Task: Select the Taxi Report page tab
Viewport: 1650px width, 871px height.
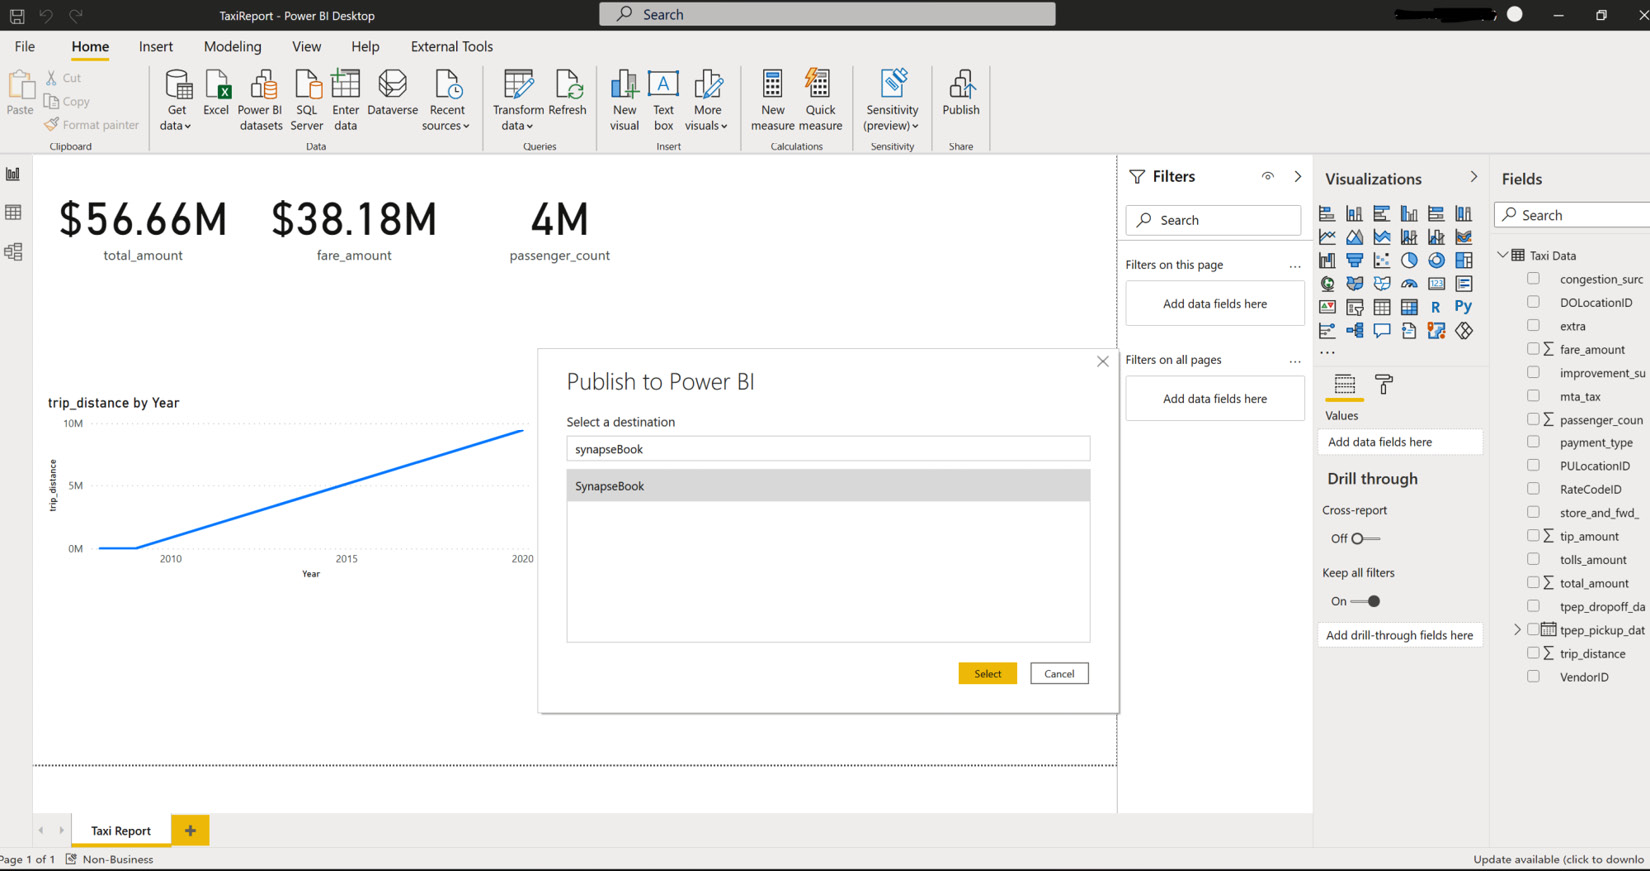Action: pyautogui.click(x=121, y=830)
